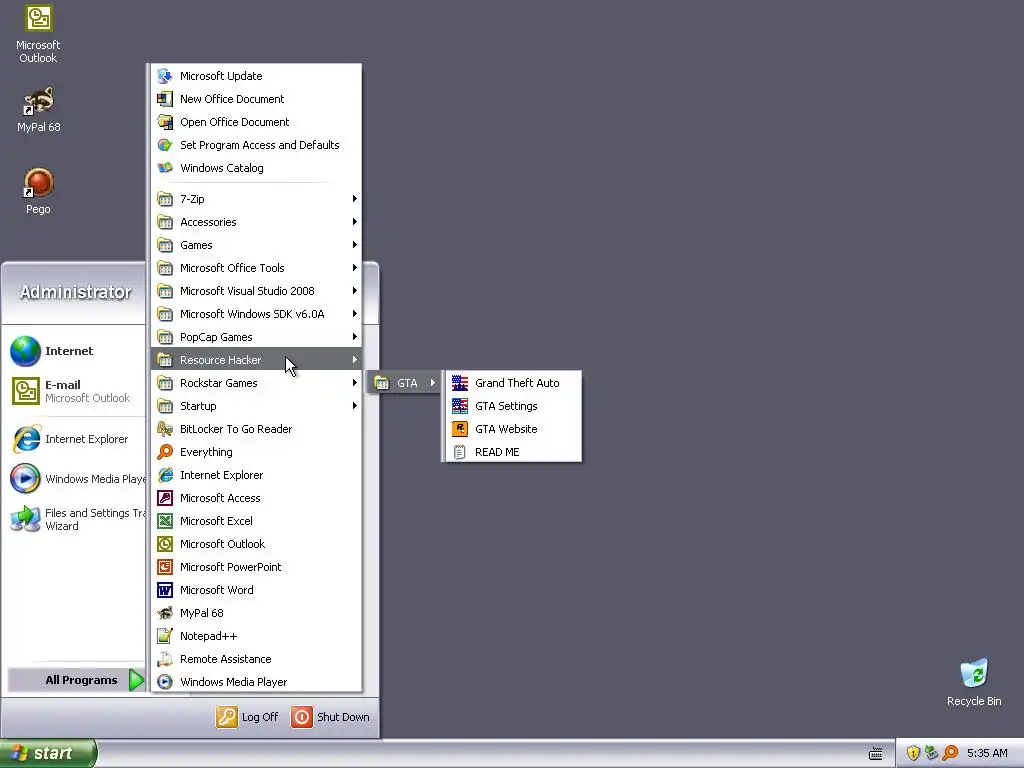Click the Files and Settings Transfer Wizard icon
The height and width of the screenshot is (768, 1024).
click(x=25, y=520)
